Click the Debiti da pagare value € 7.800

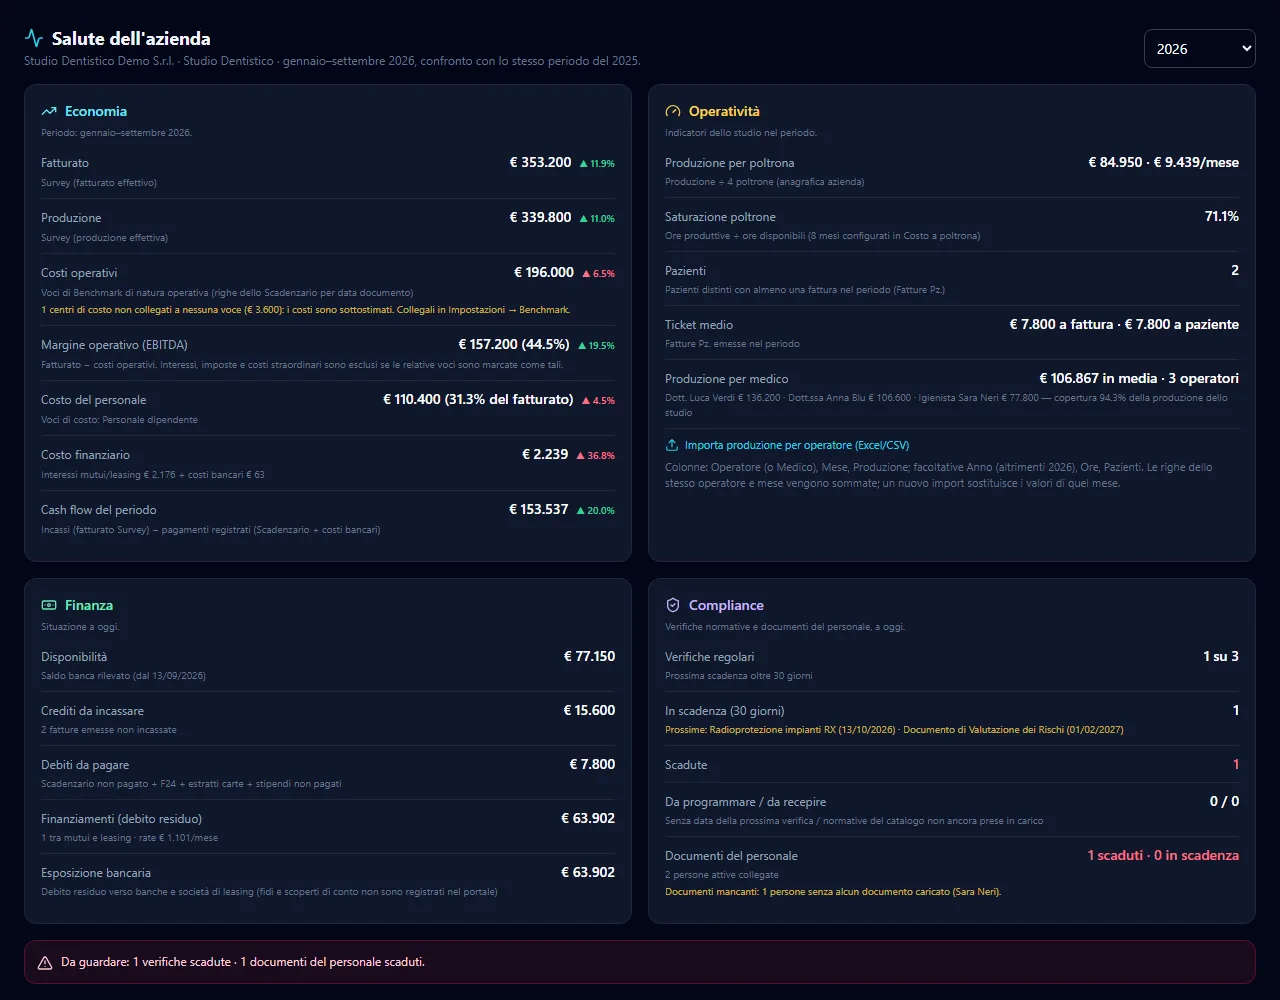[x=592, y=764]
